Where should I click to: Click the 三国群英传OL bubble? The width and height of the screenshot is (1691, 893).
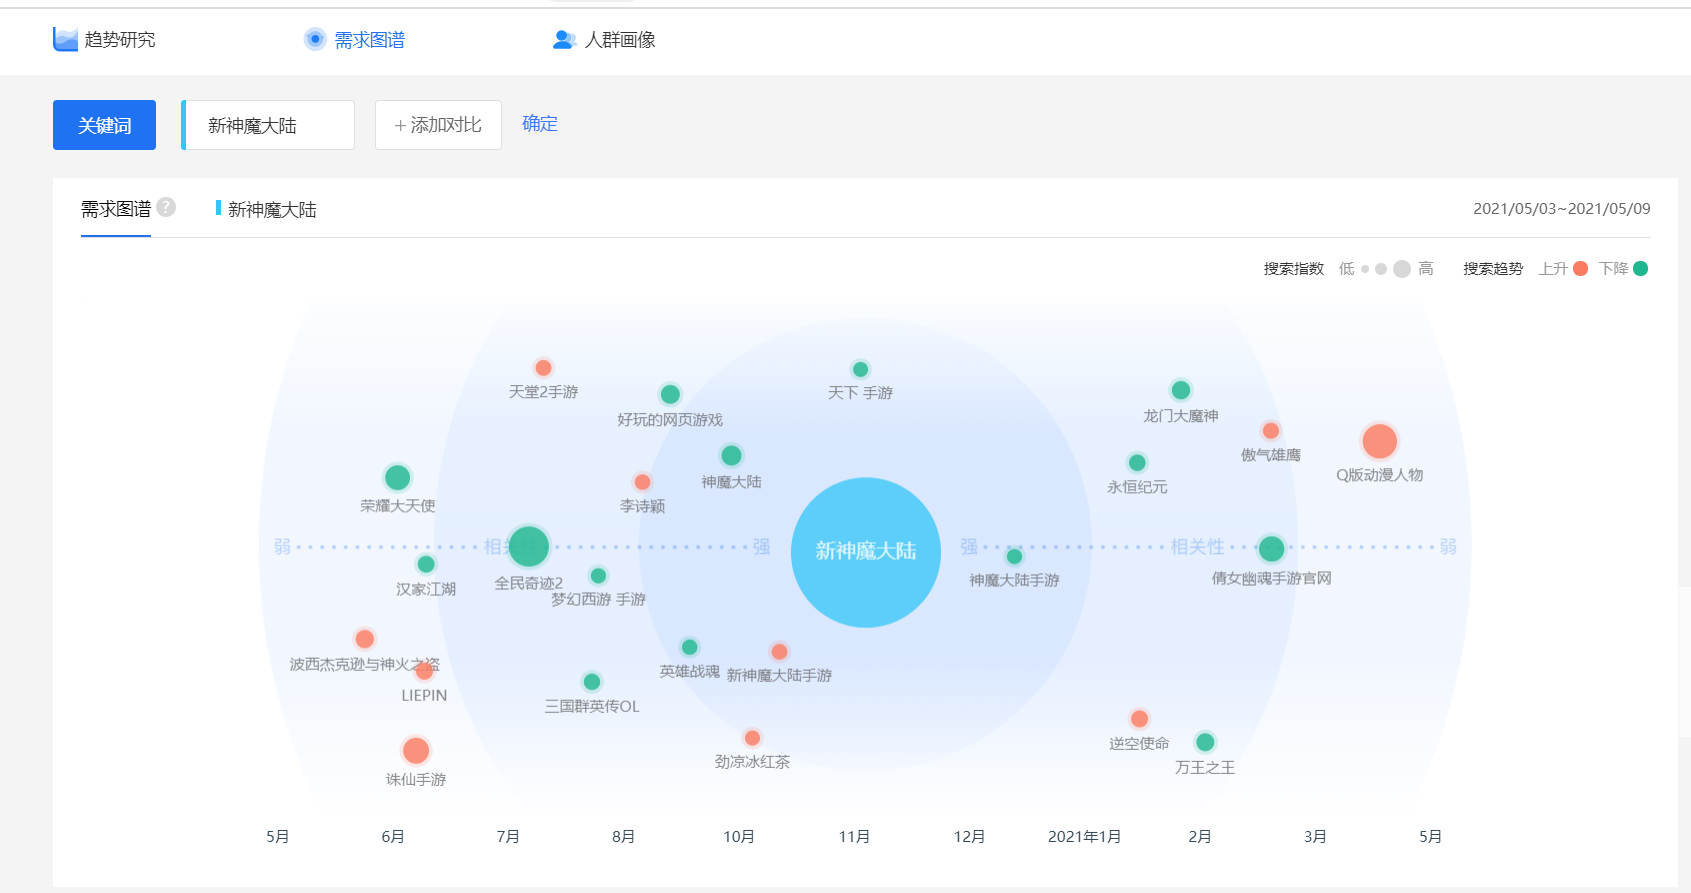tap(592, 682)
